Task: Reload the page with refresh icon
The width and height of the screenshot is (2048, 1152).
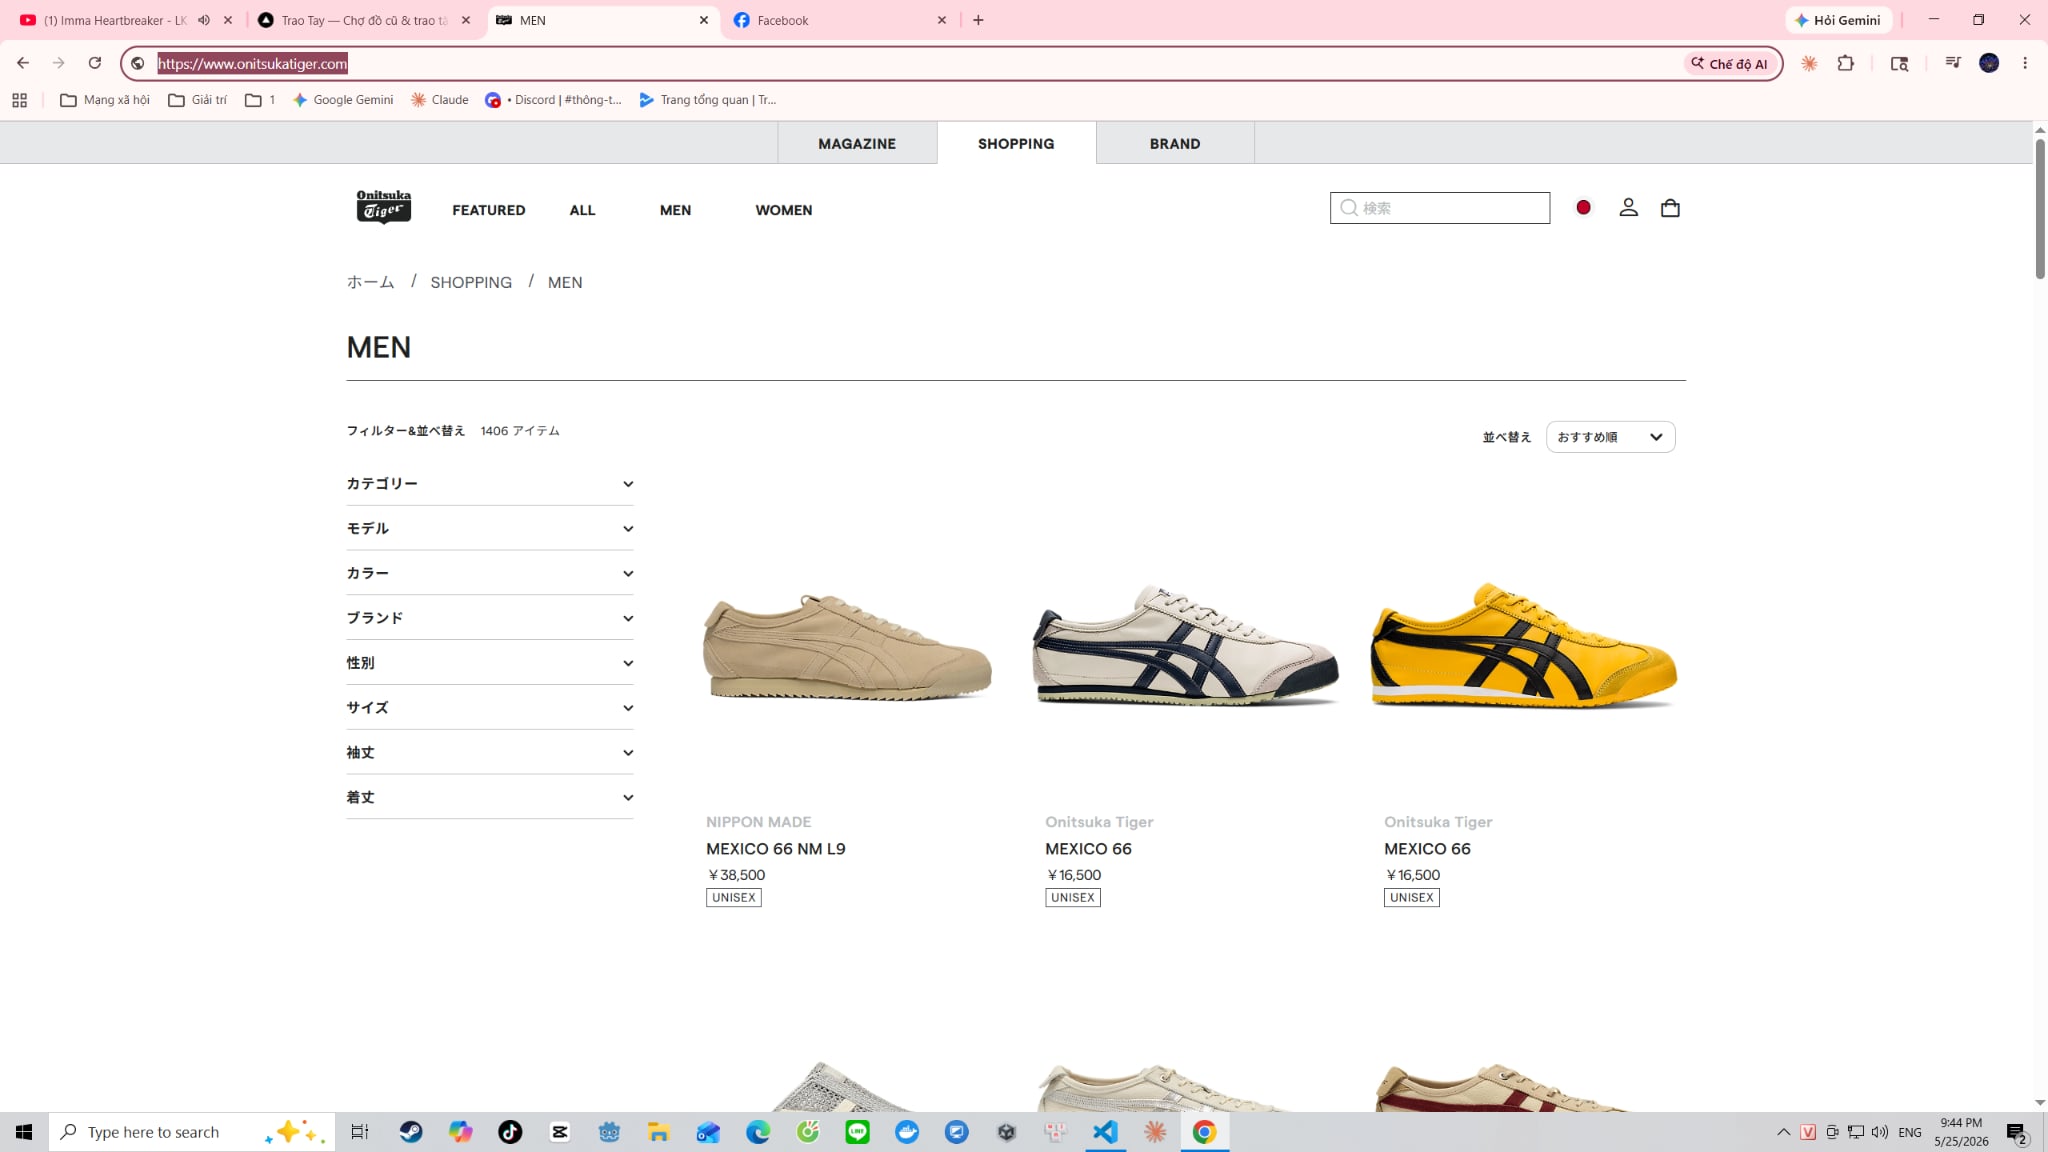Action: [95, 63]
